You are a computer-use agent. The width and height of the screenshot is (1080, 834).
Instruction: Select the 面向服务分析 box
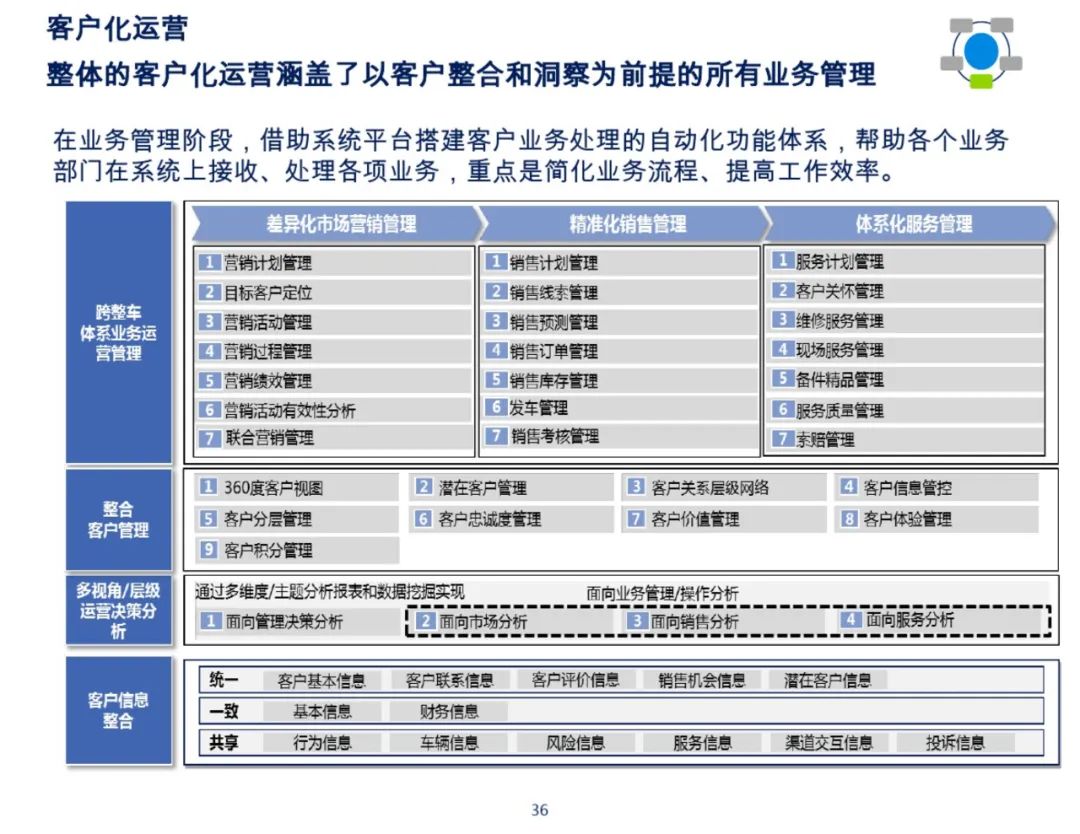(940, 620)
